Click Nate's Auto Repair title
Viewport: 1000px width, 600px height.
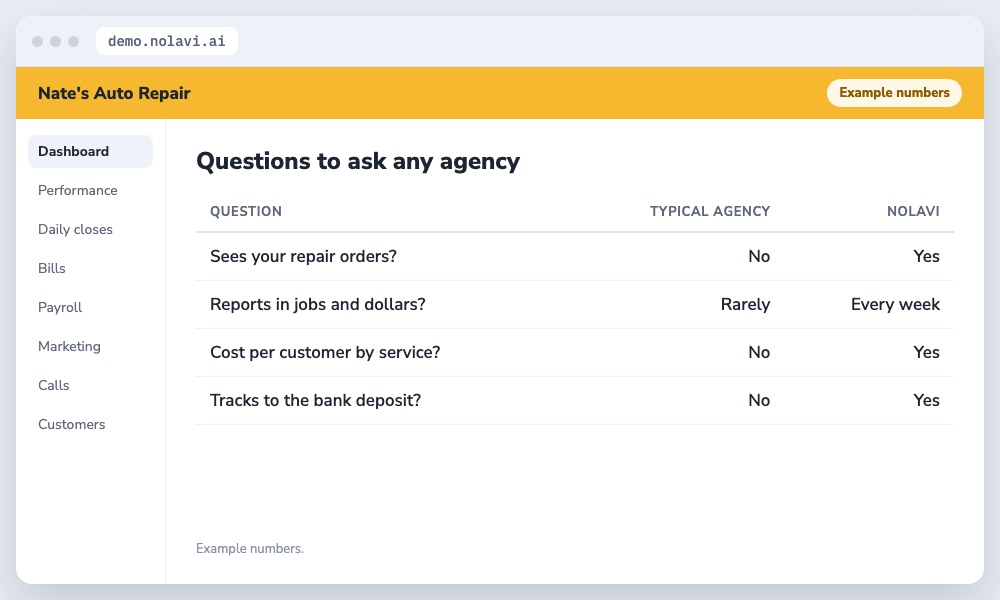click(114, 93)
